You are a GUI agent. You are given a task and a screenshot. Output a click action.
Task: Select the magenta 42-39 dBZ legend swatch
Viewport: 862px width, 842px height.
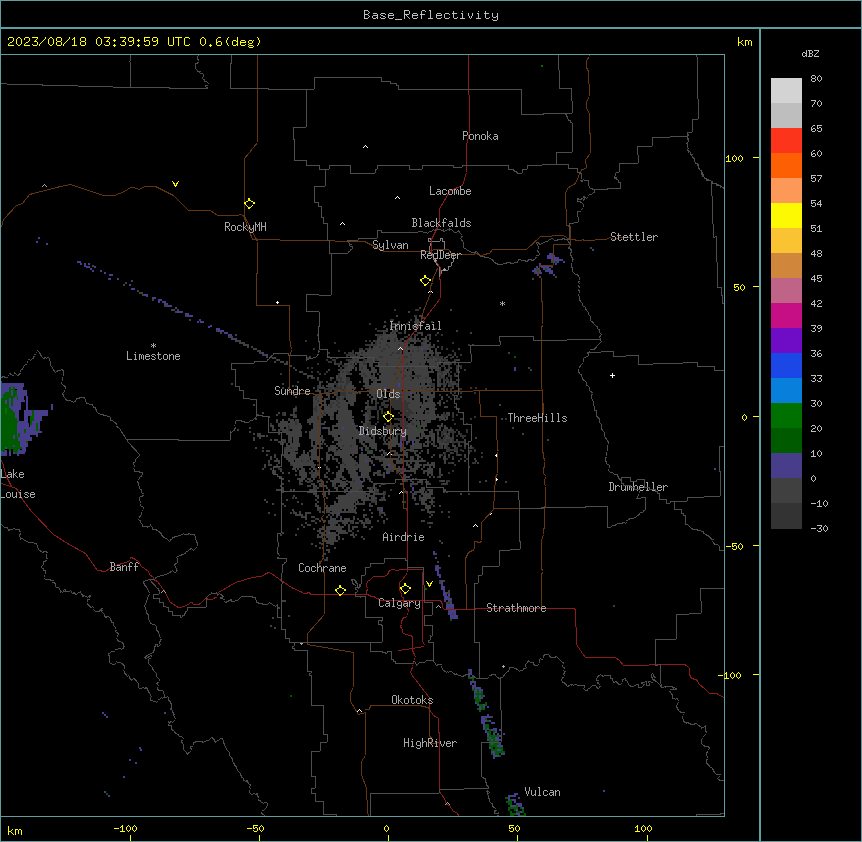786,315
